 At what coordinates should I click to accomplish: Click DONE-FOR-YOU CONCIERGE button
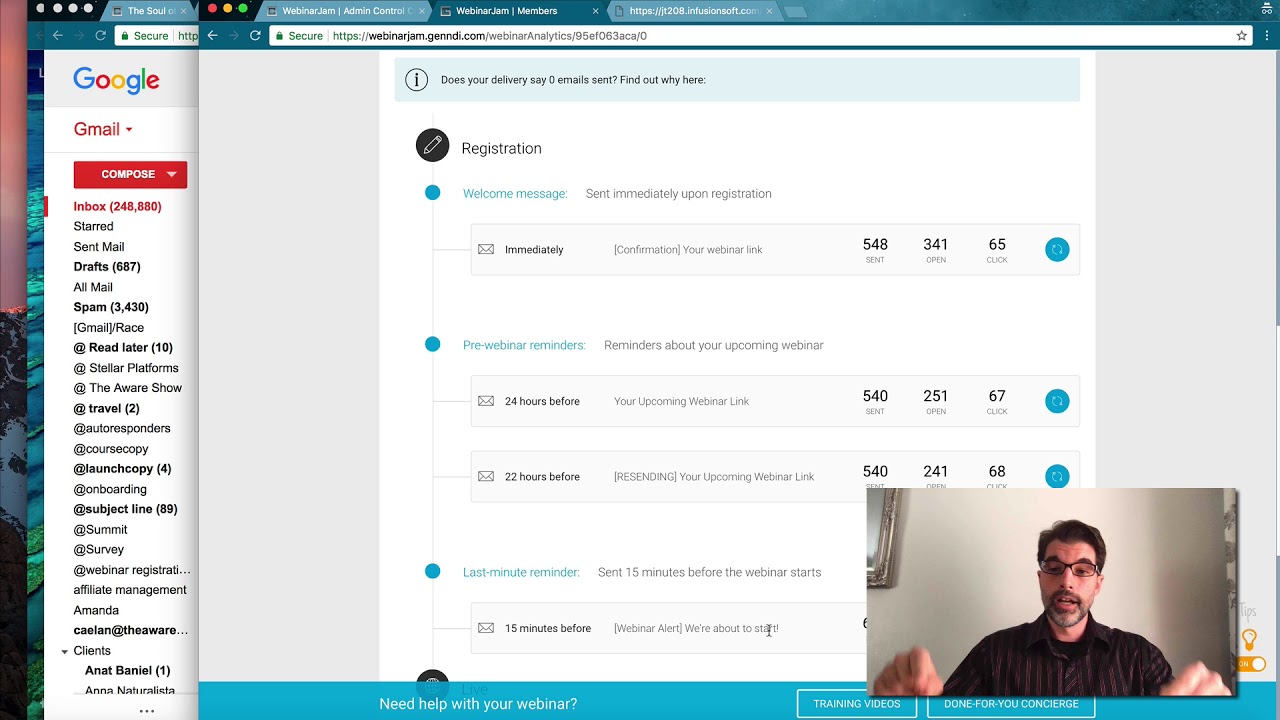1011,704
